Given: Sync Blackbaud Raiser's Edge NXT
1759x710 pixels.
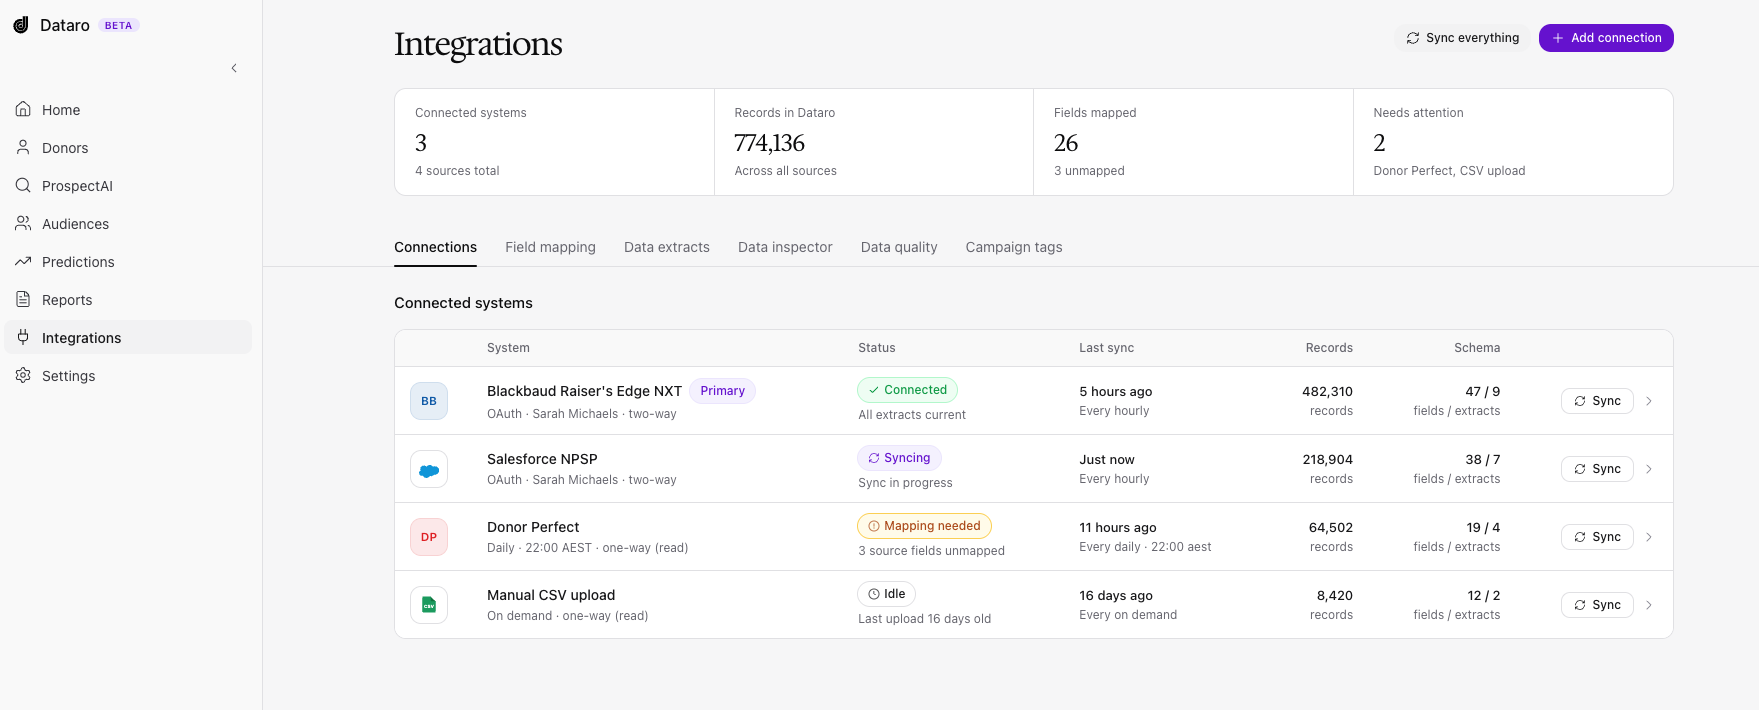Looking at the screenshot, I should pos(1597,401).
